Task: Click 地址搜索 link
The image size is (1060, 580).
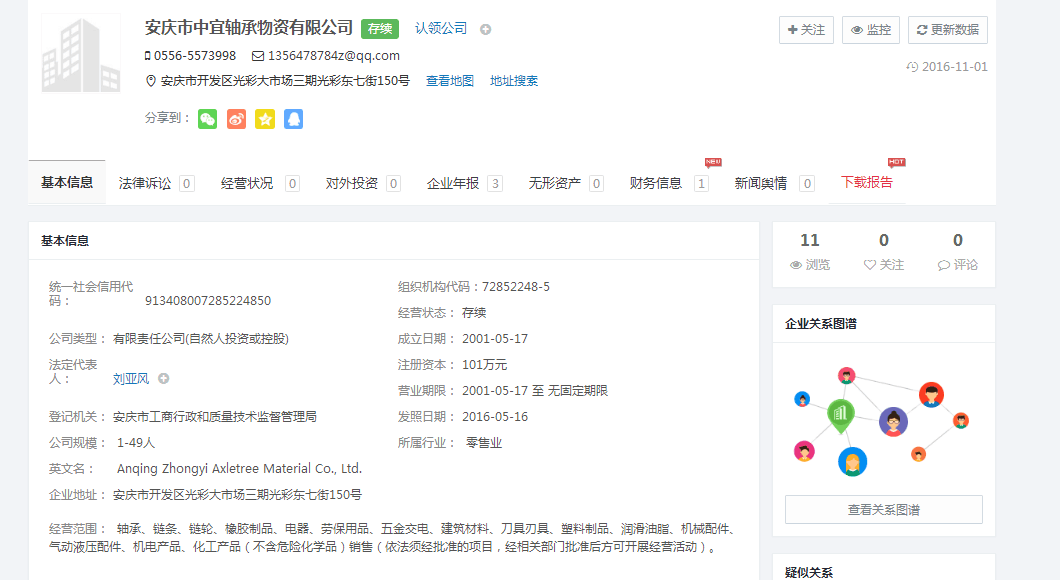Action: 514,81
